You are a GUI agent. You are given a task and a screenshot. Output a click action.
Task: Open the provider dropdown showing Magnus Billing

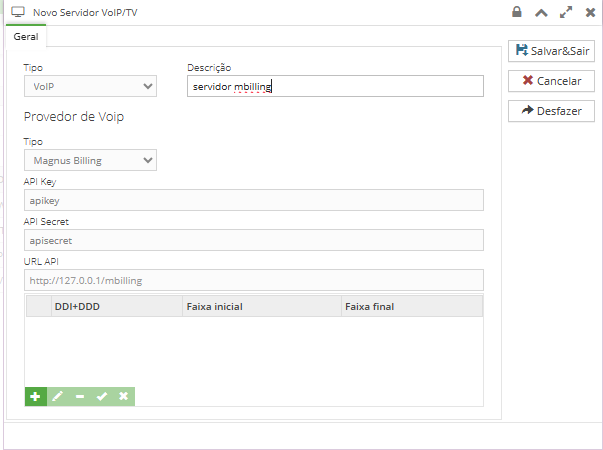pyautogui.click(x=90, y=160)
